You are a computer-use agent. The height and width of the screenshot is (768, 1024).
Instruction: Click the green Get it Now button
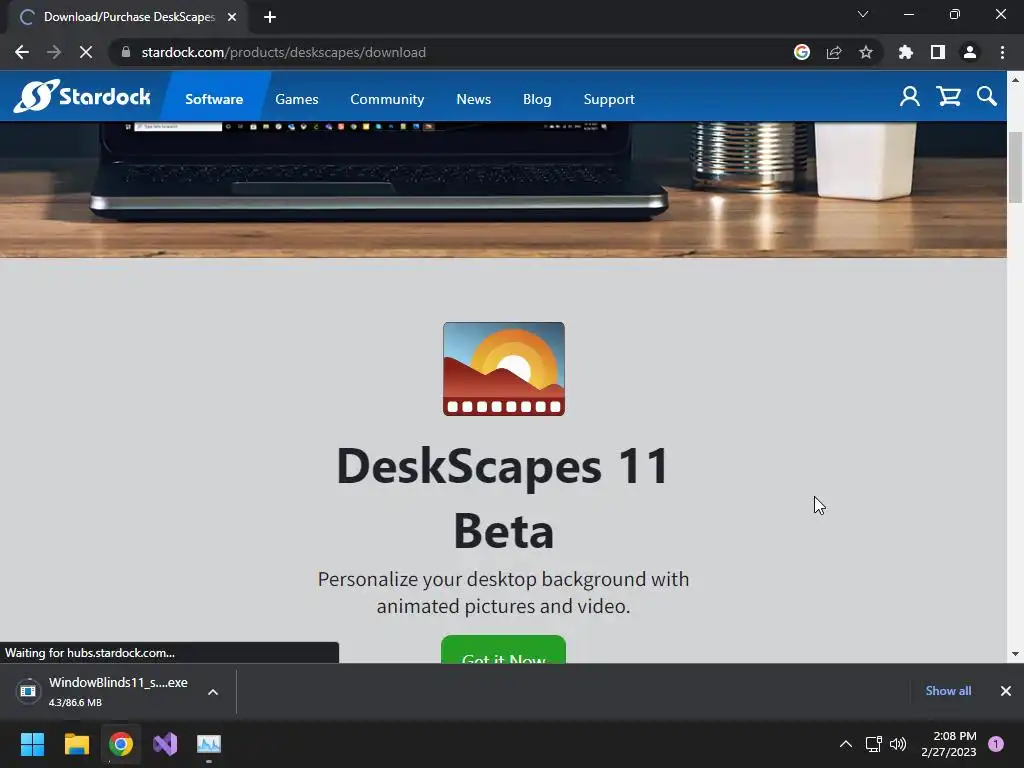pyautogui.click(x=504, y=650)
